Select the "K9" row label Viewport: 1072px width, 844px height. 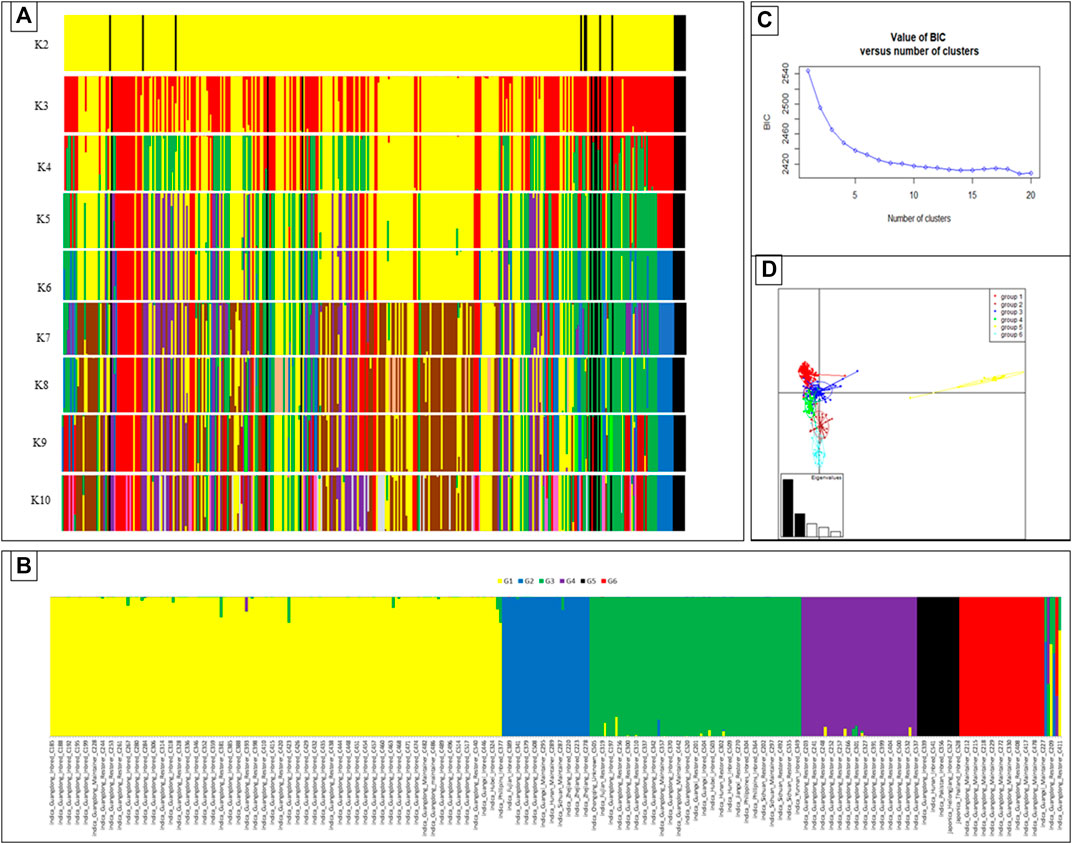[x=40, y=442]
